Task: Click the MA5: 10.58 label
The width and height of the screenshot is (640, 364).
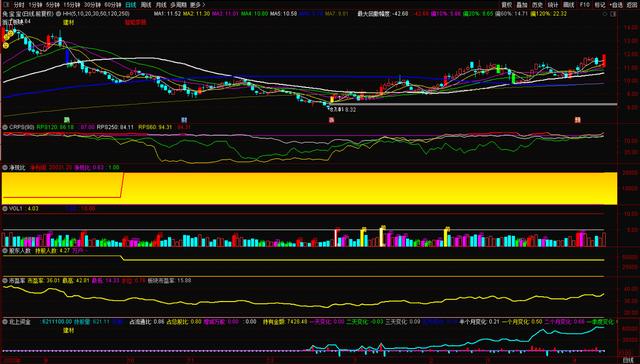Action: (283, 13)
